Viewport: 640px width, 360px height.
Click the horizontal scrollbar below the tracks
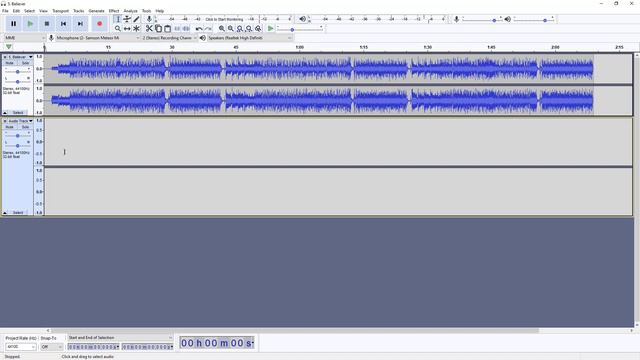click(294, 331)
